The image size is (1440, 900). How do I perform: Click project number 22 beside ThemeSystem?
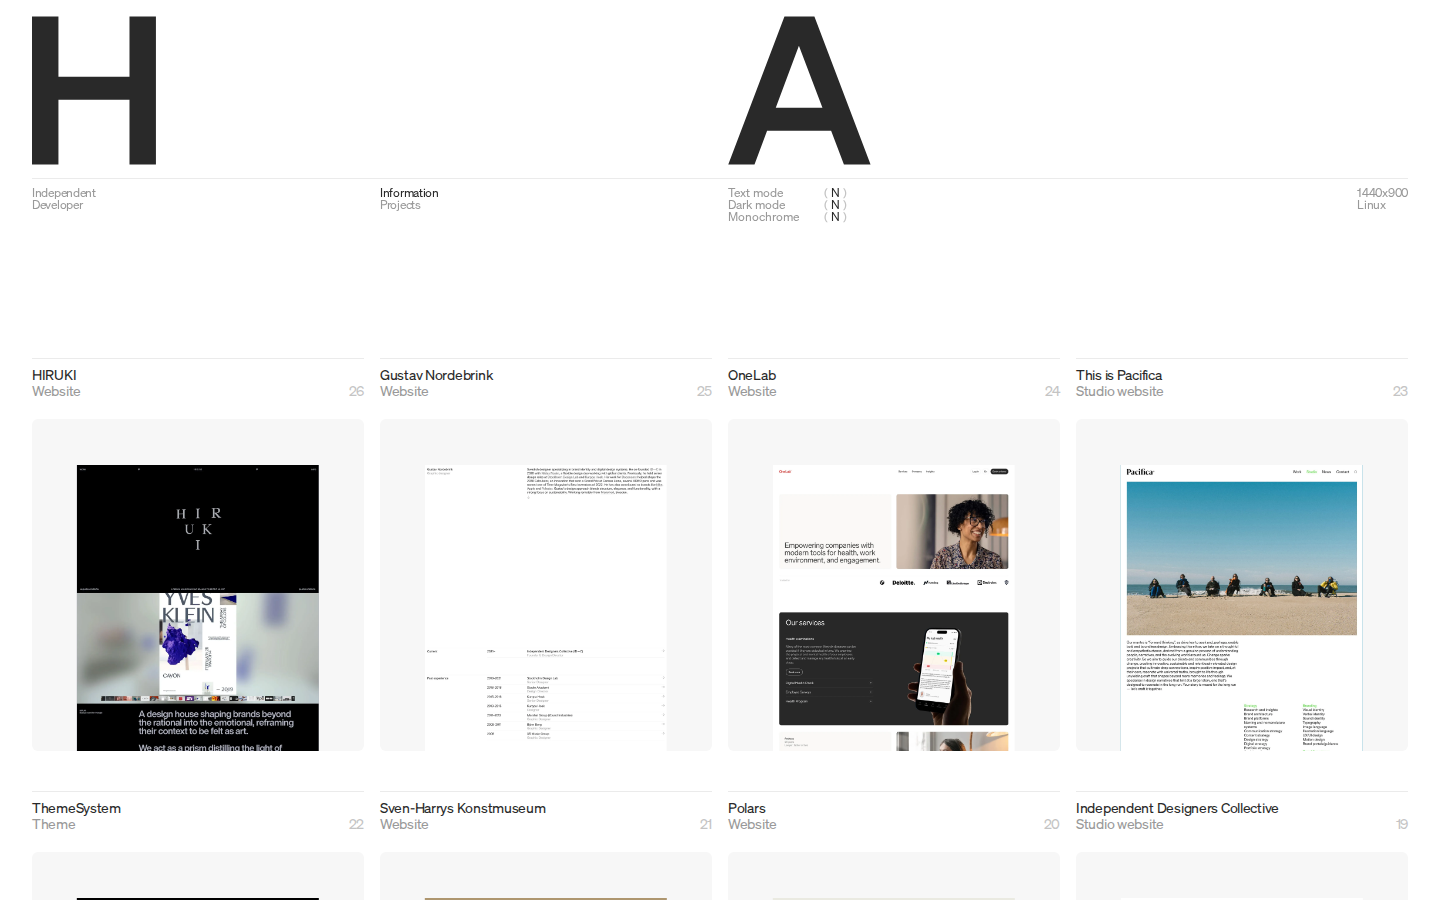pyautogui.click(x=356, y=824)
